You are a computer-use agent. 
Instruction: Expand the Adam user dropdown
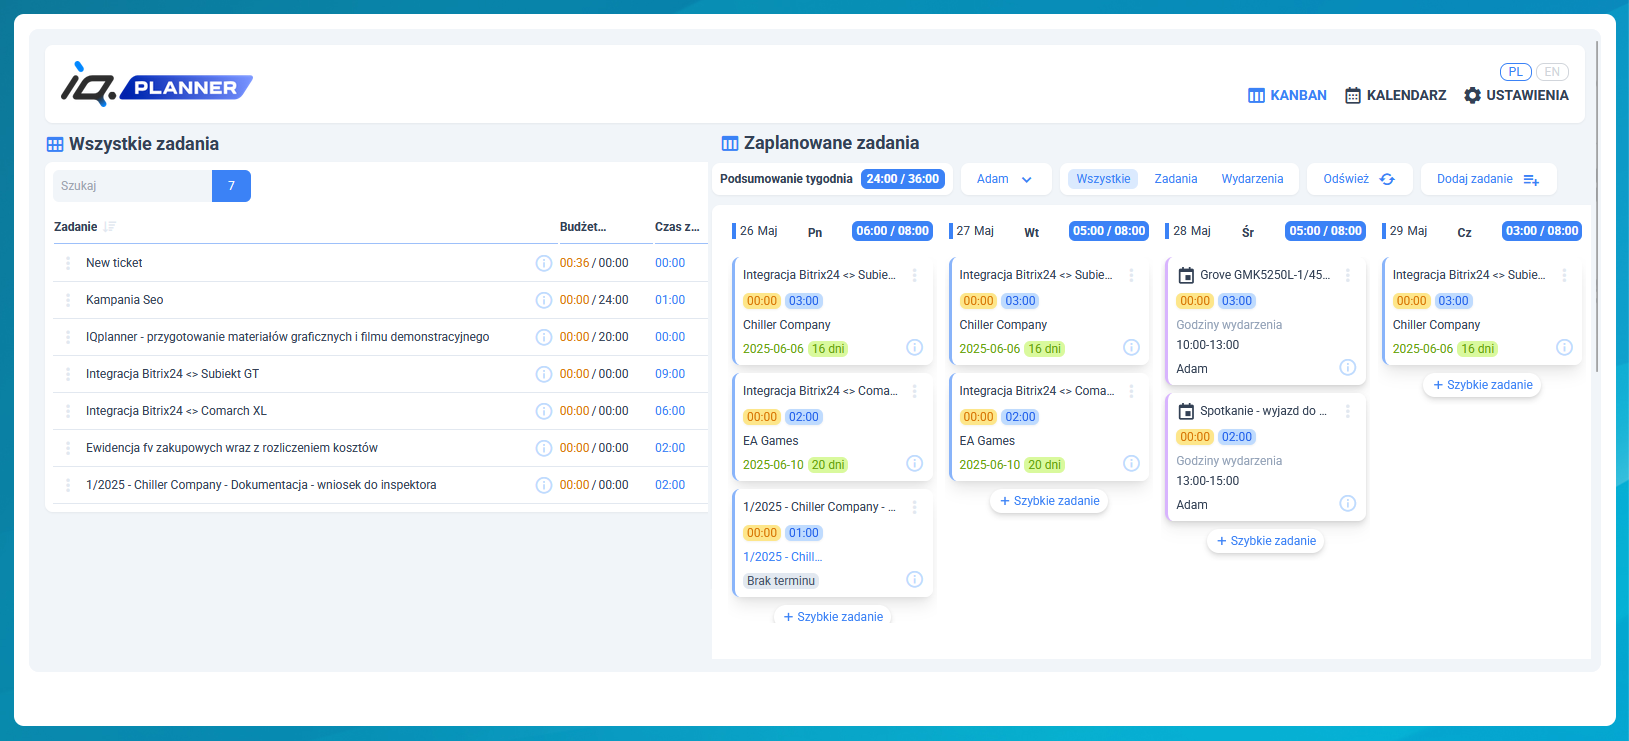[1005, 179]
